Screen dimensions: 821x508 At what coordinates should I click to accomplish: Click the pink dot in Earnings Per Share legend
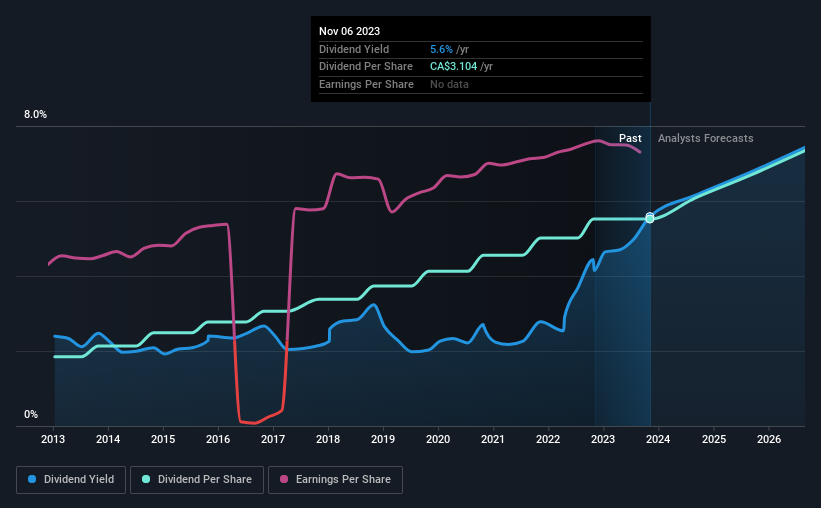[x=284, y=479]
